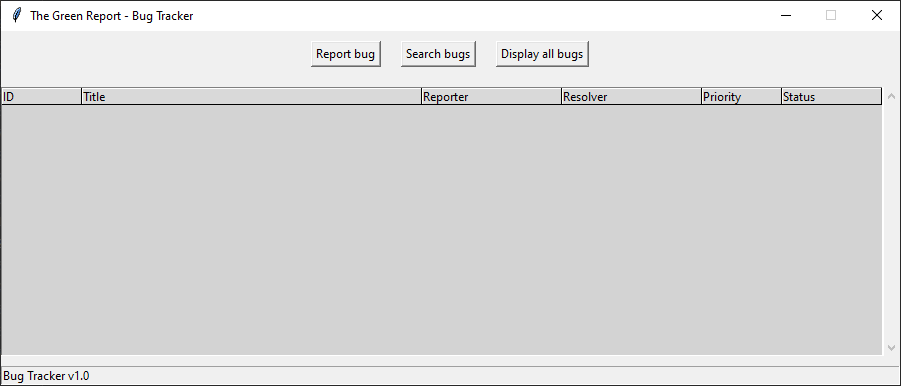
Task: Sort by the ID column header
Action: pos(41,96)
